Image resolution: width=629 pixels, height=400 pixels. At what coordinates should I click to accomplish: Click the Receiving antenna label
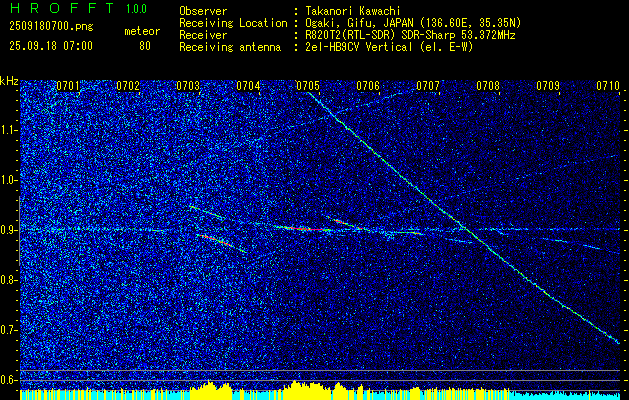click(x=230, y=47)
